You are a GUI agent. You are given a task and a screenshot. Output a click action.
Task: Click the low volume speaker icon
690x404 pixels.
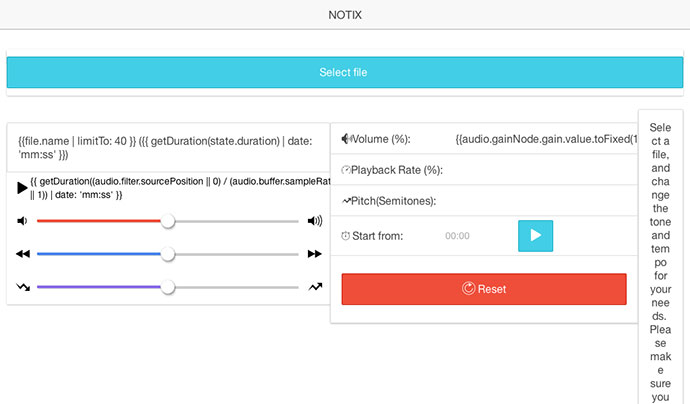(22, 220)
